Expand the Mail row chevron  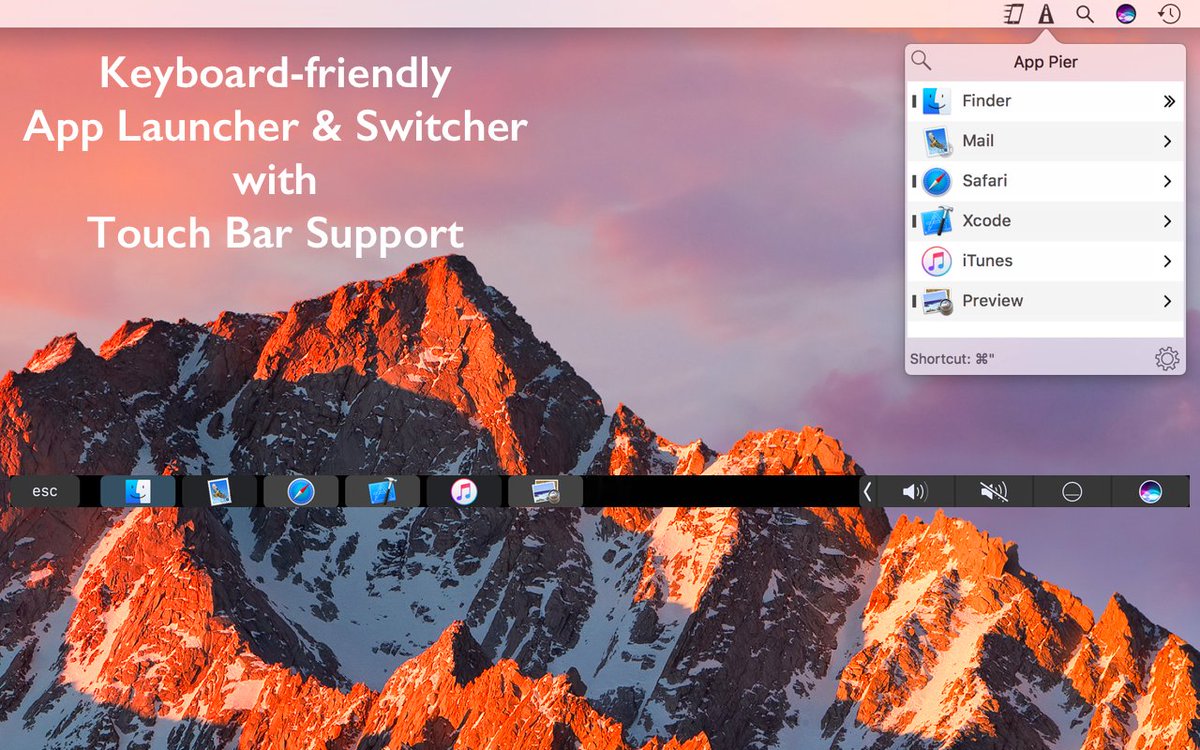point(1167,141)
